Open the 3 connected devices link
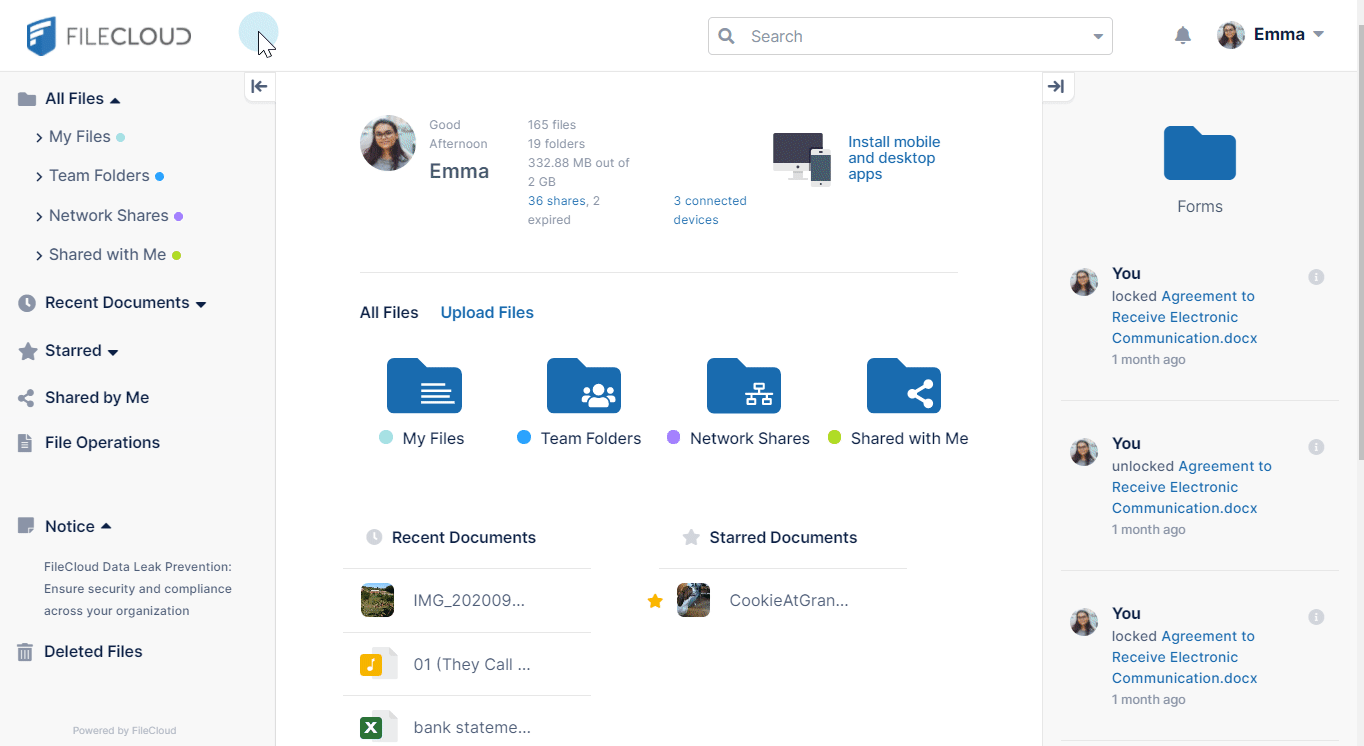This screenshot has height=746, width=1364. 709,210
